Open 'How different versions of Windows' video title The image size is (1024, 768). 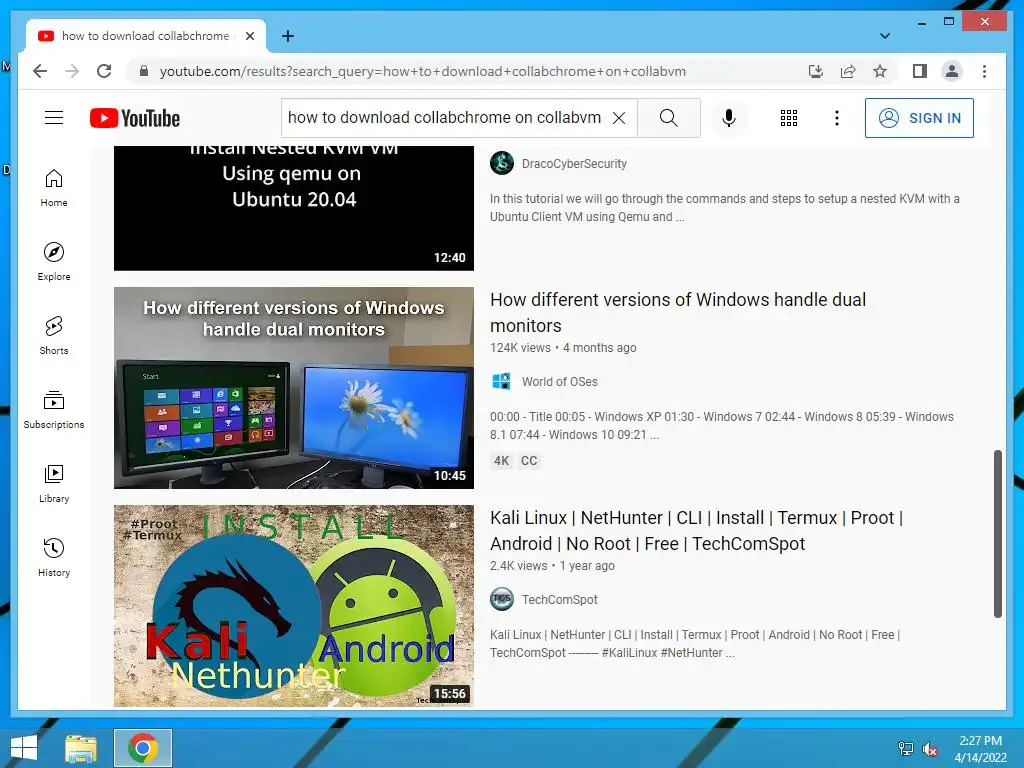pyautogui.click(x=678, y=312)
